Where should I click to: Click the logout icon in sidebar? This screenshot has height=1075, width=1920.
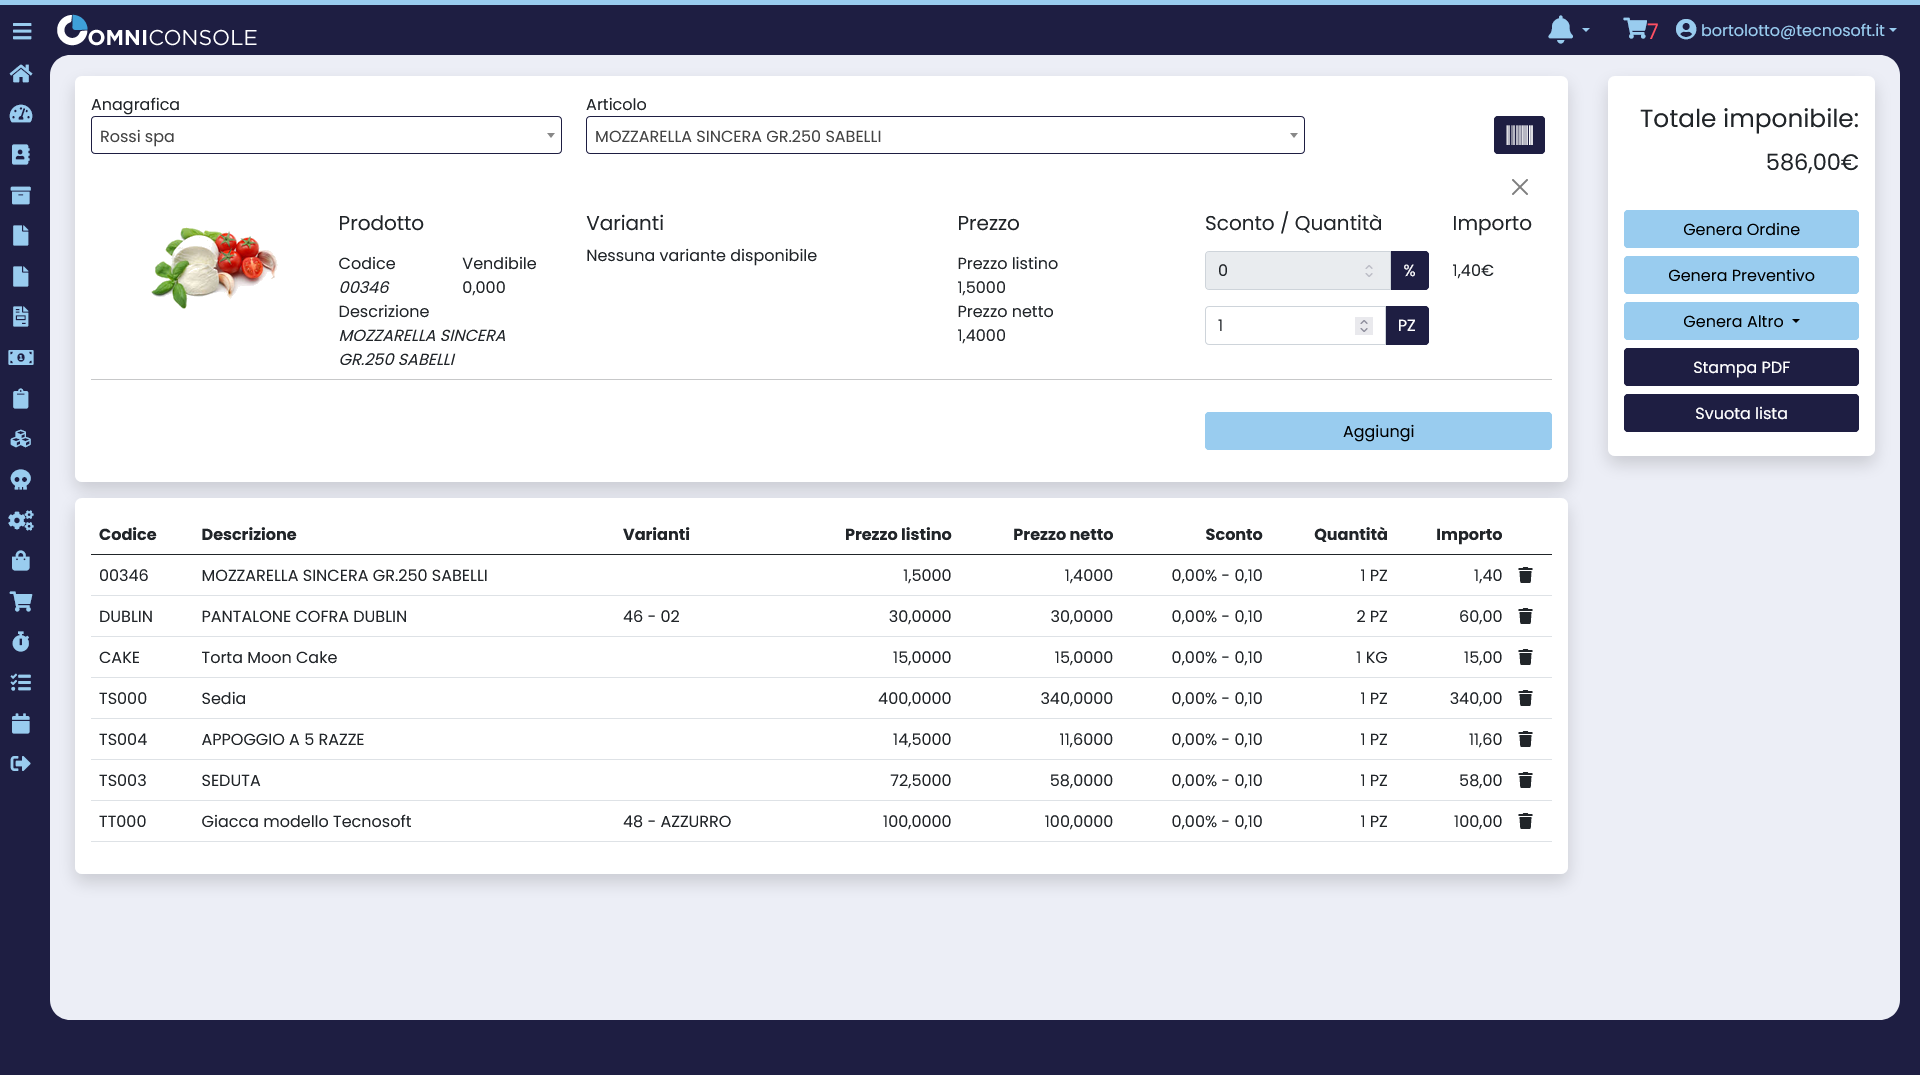coord(21,764)
